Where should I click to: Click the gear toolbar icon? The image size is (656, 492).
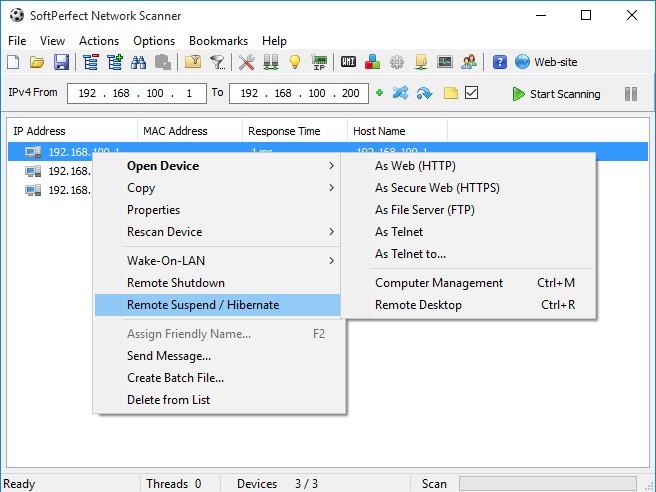point(397,62)
